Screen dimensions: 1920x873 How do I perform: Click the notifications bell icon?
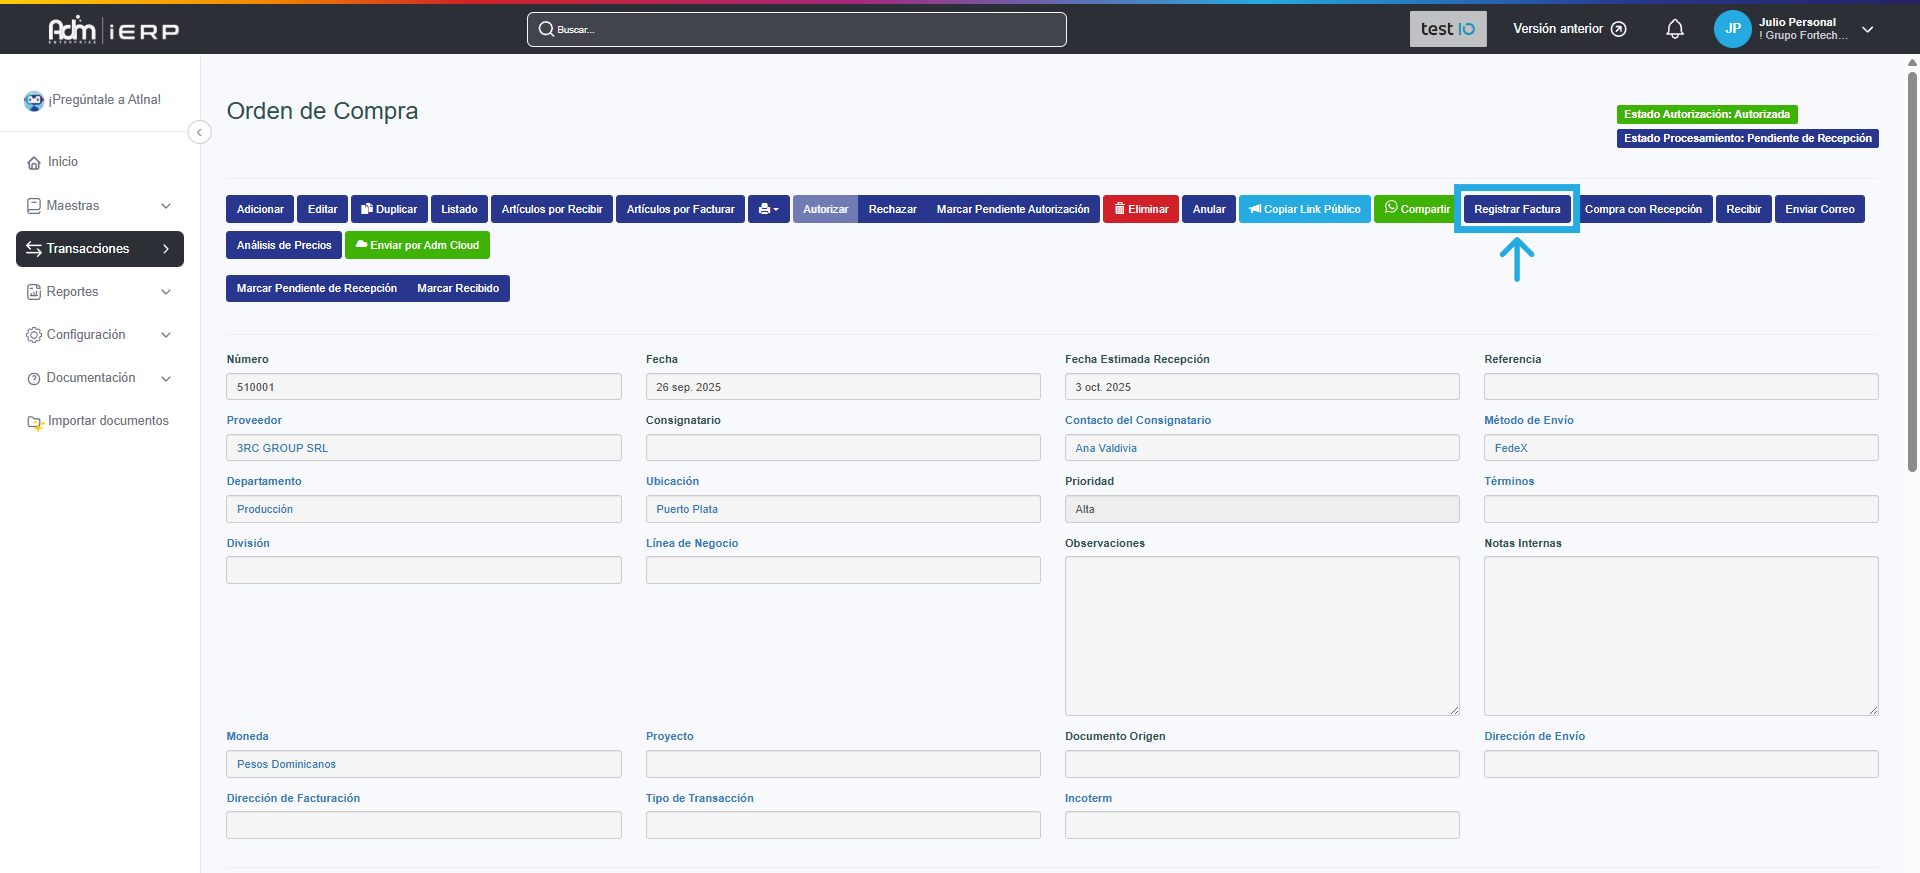pos(1674,29)
